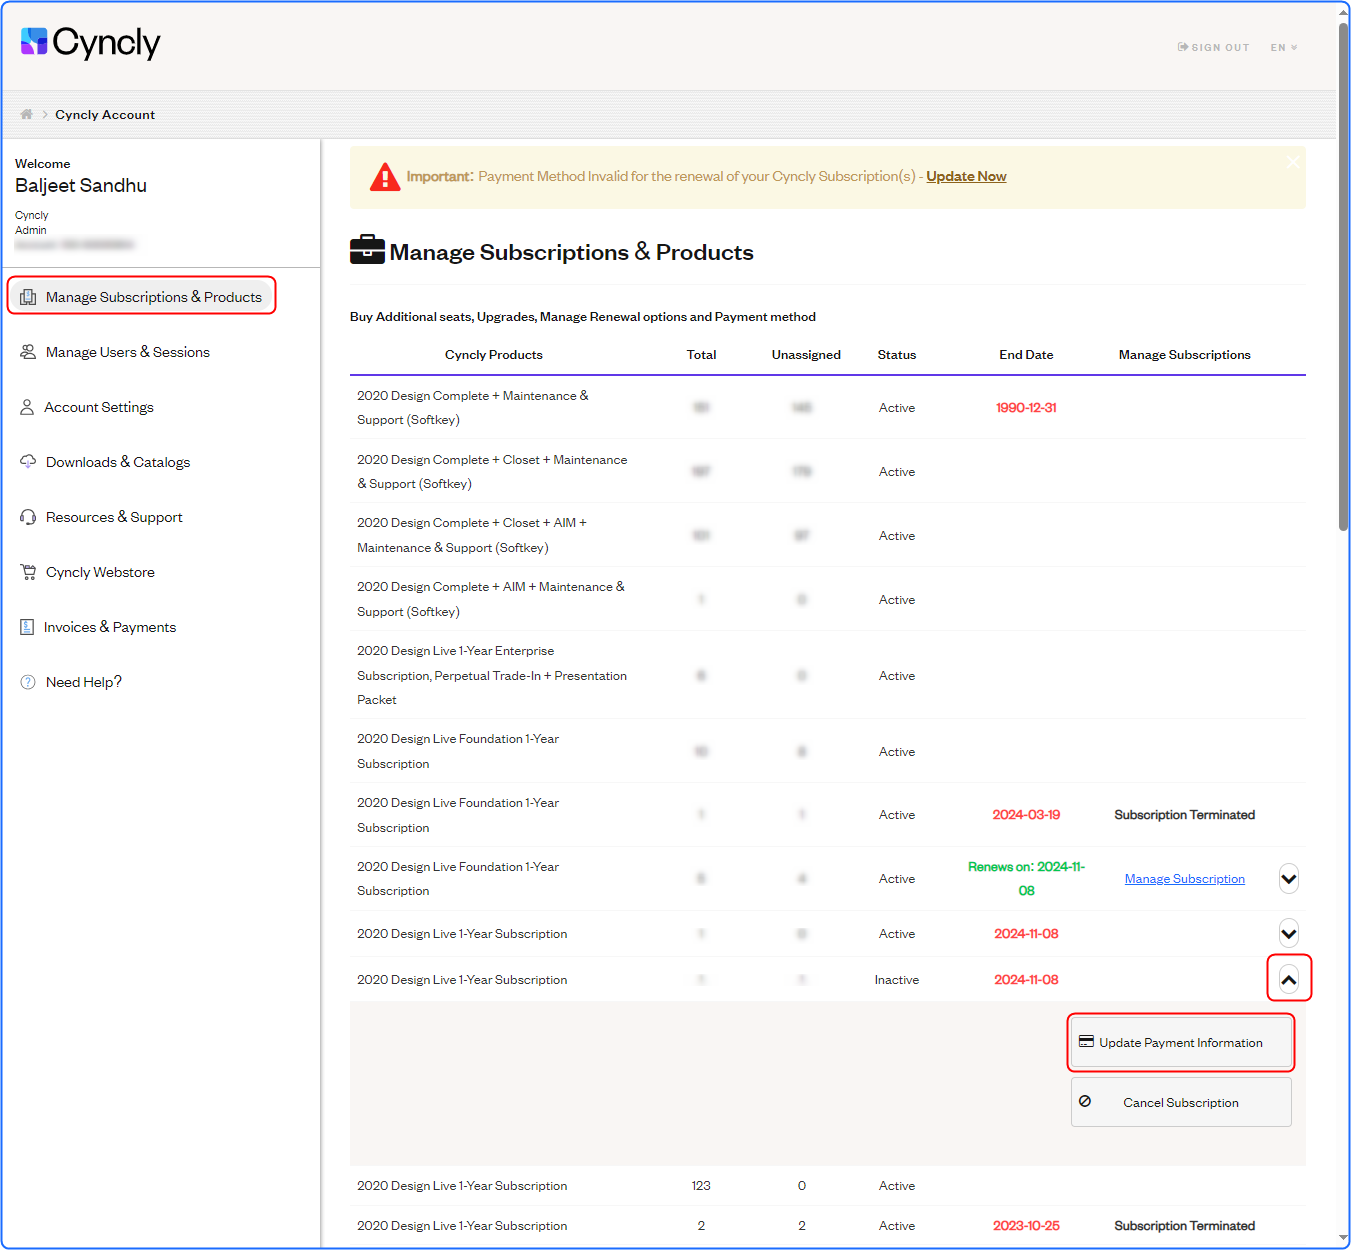The height and width of the screenshot is (1250, 1351).
Task: Expand the Foundation subscription renewing 2024-11-08
Action: click(x=1289, y=879)
